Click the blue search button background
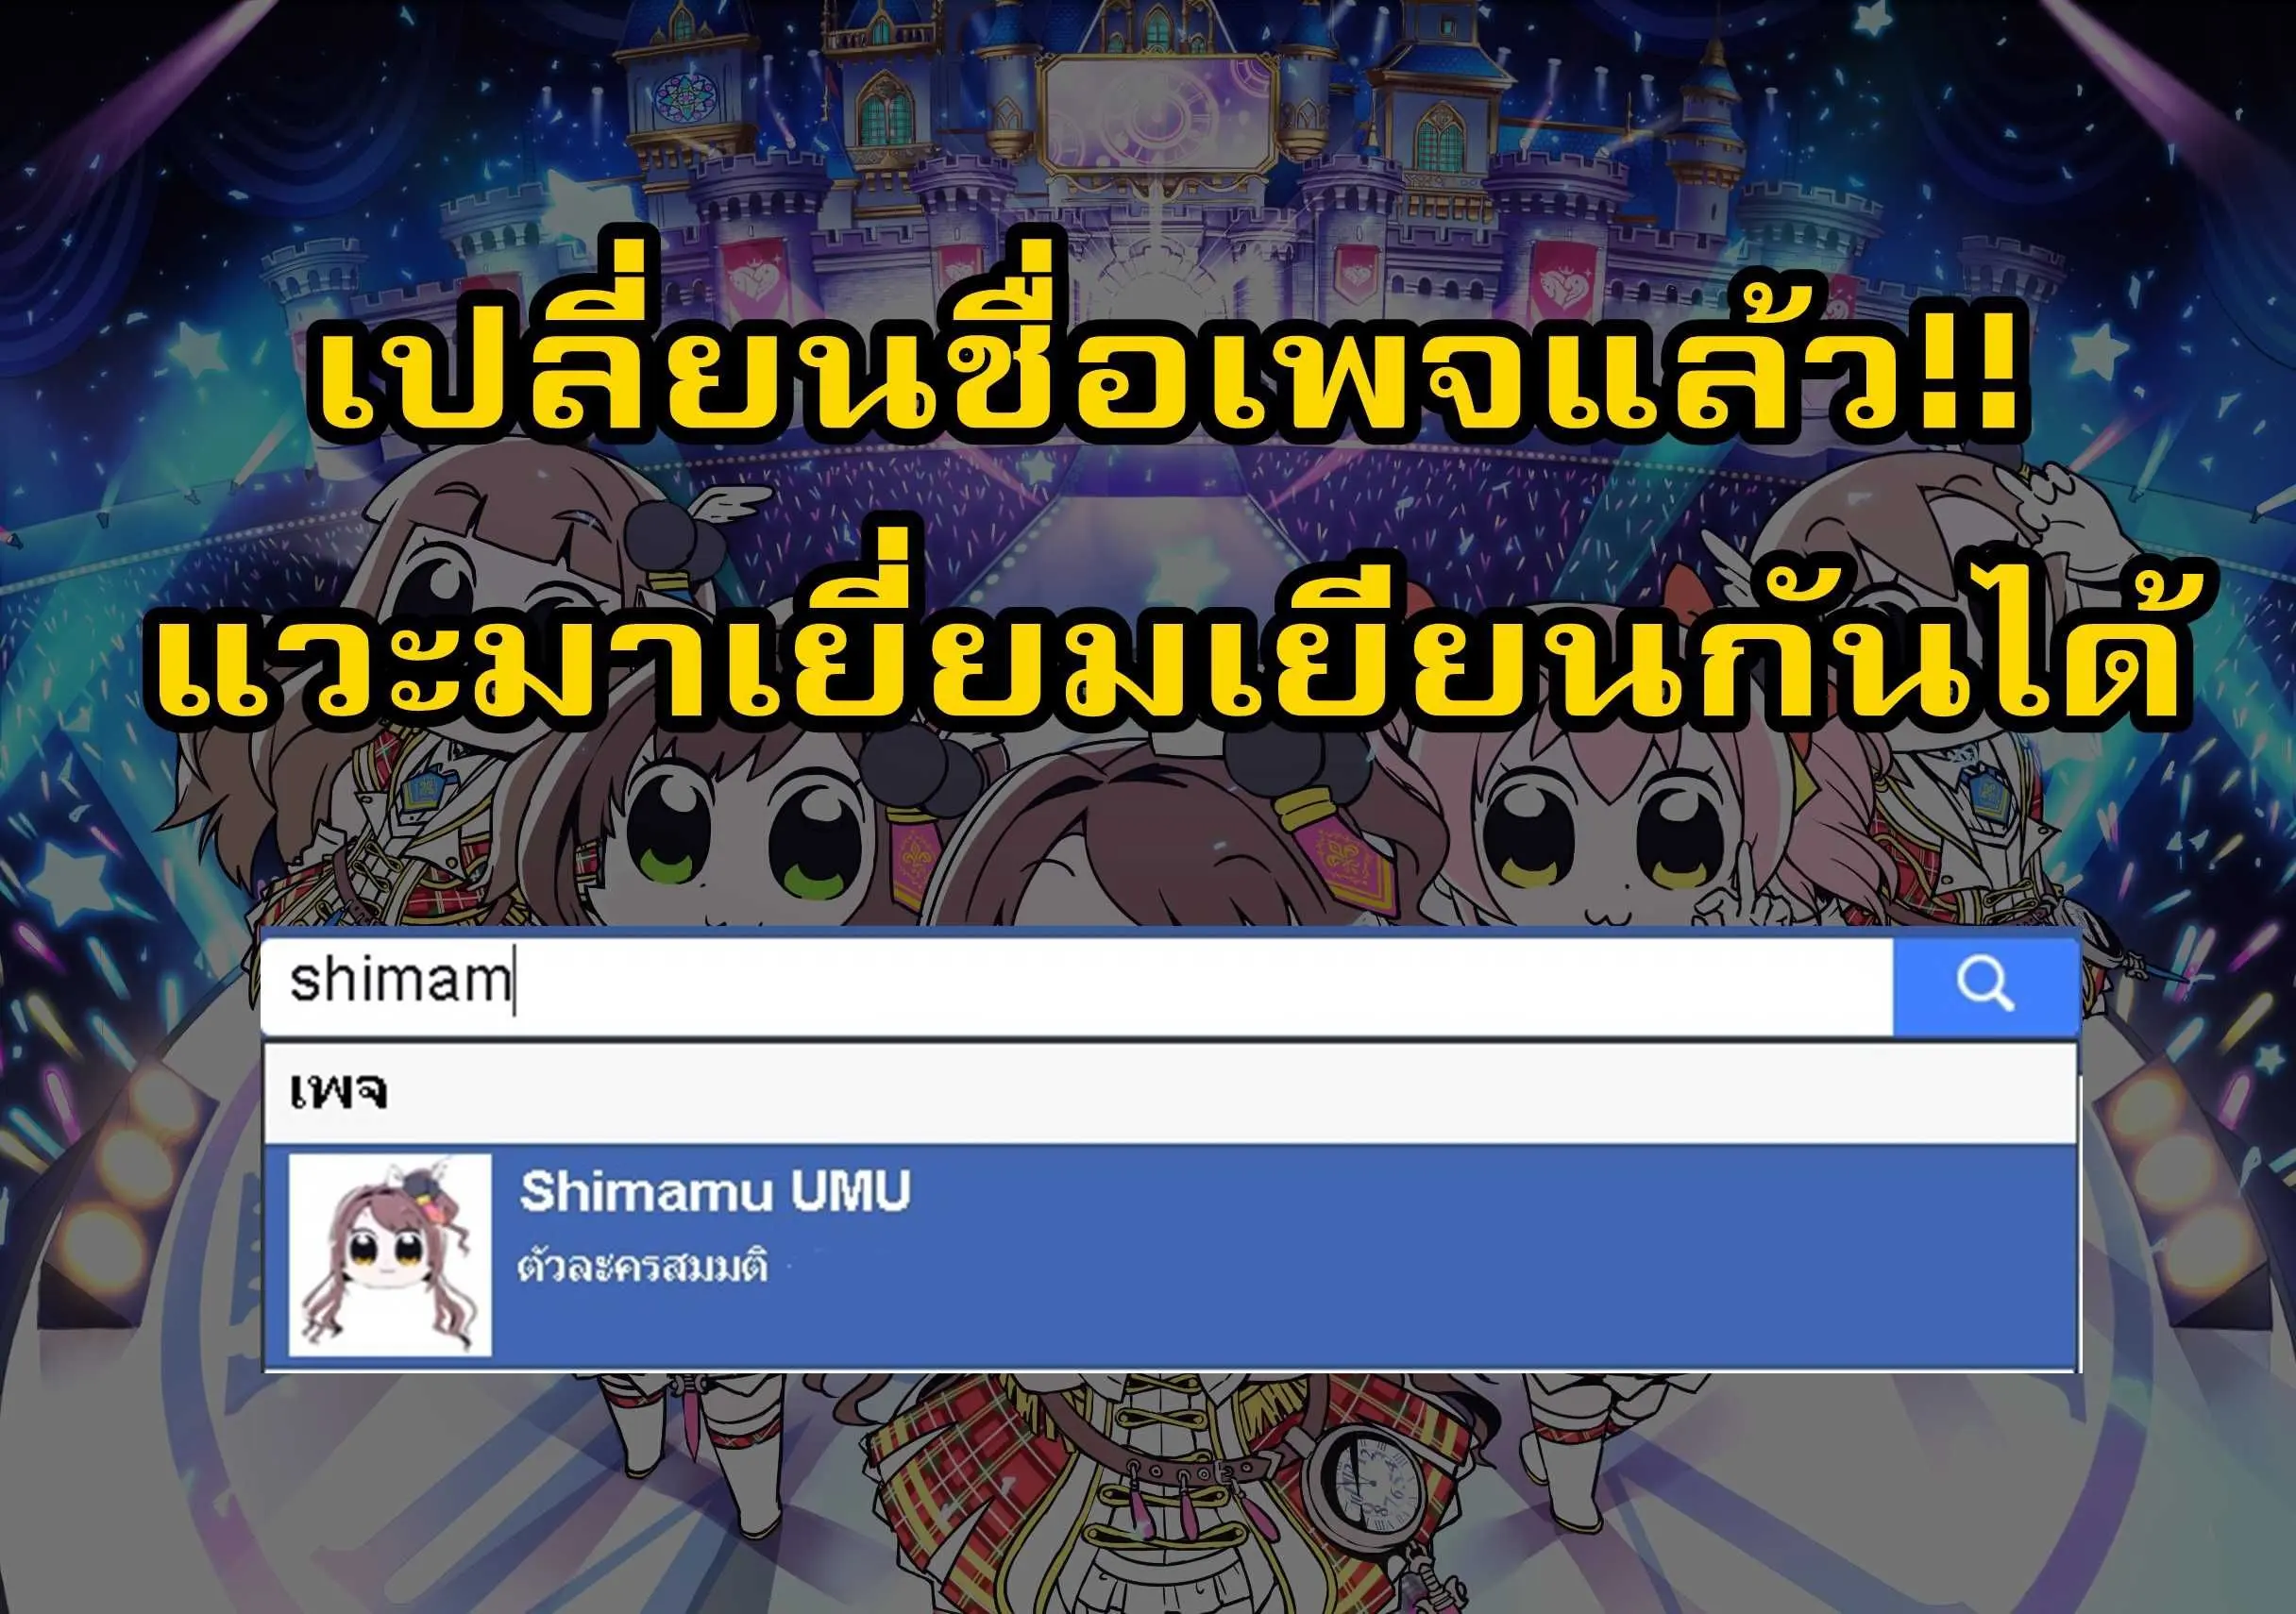The width and height of the screenshot is (2296, 1614). (x=1985, y=986)
